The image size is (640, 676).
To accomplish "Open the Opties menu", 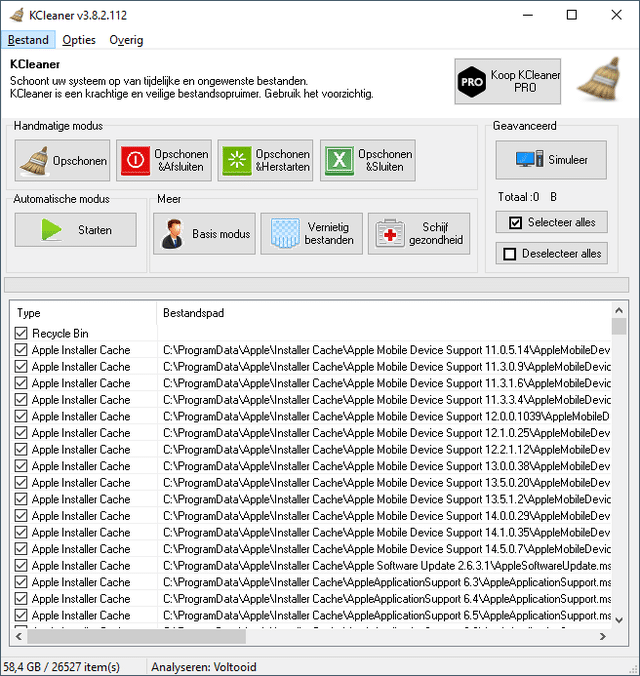I will (x=79, y=40).
